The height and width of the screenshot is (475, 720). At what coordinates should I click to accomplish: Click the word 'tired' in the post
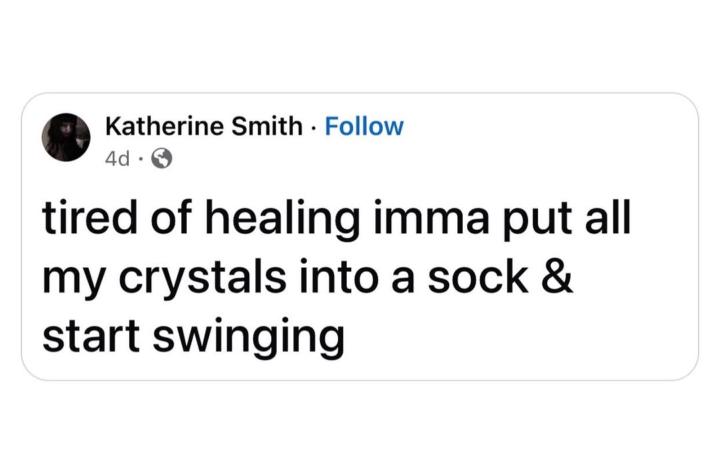[x=90, y=217]
